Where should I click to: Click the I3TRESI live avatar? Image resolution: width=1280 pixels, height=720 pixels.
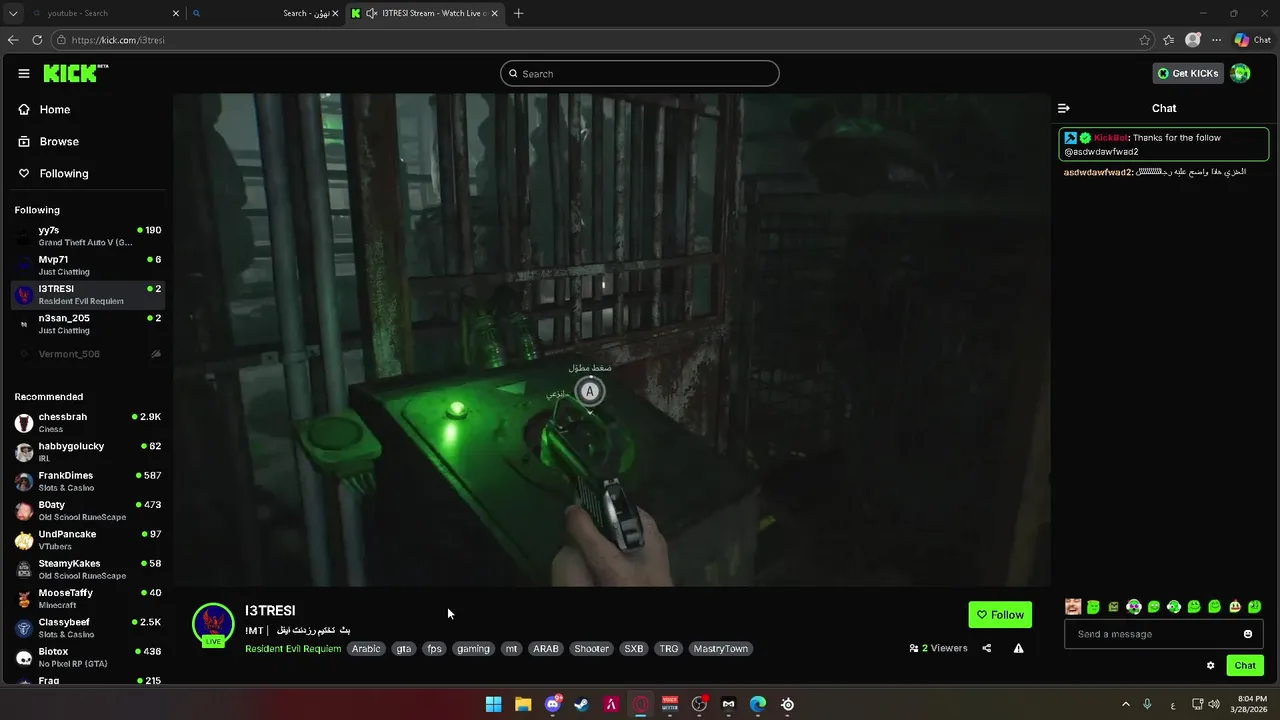(x=213, y=625)
